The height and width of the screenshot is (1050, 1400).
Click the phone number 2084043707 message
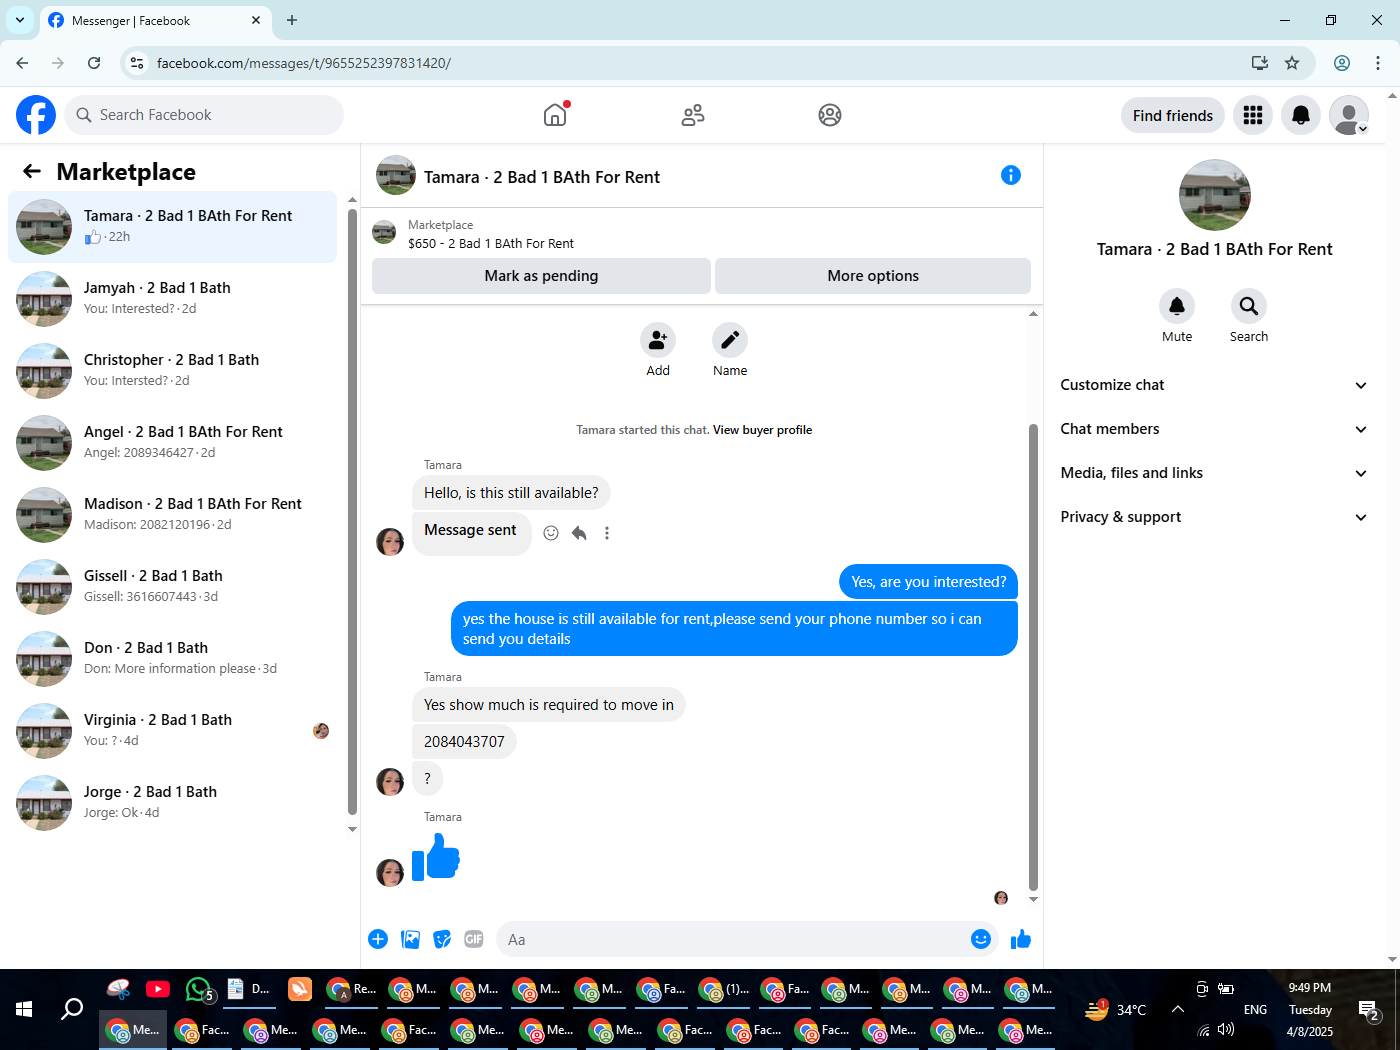(464, 741)
